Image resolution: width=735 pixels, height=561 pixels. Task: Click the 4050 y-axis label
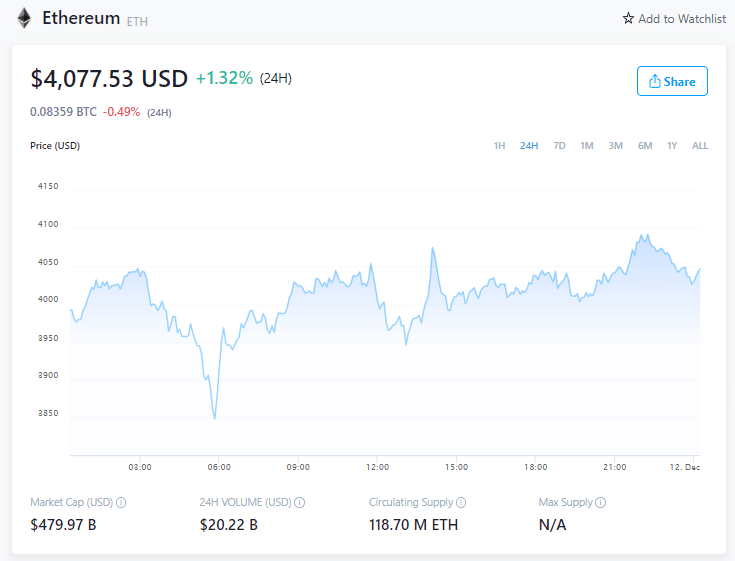[48, 262]
